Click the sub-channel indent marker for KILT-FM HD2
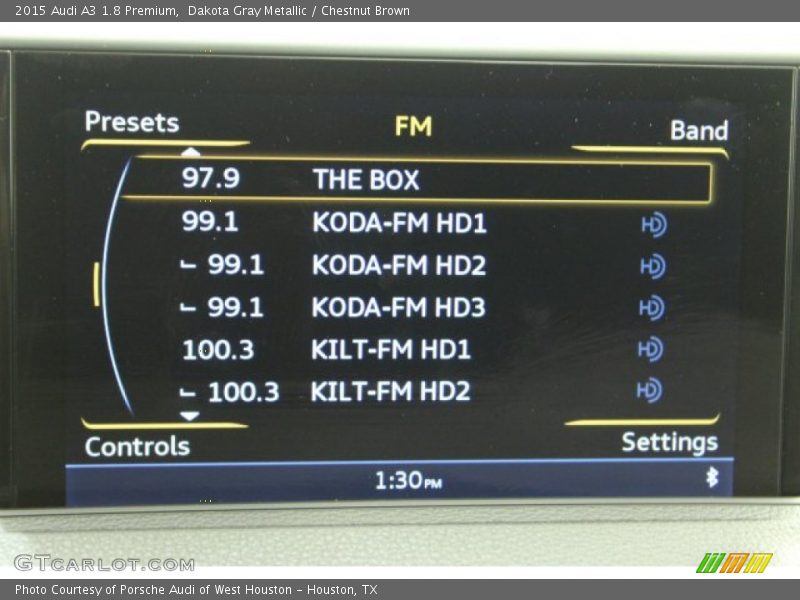 click(x=188, y=393)
